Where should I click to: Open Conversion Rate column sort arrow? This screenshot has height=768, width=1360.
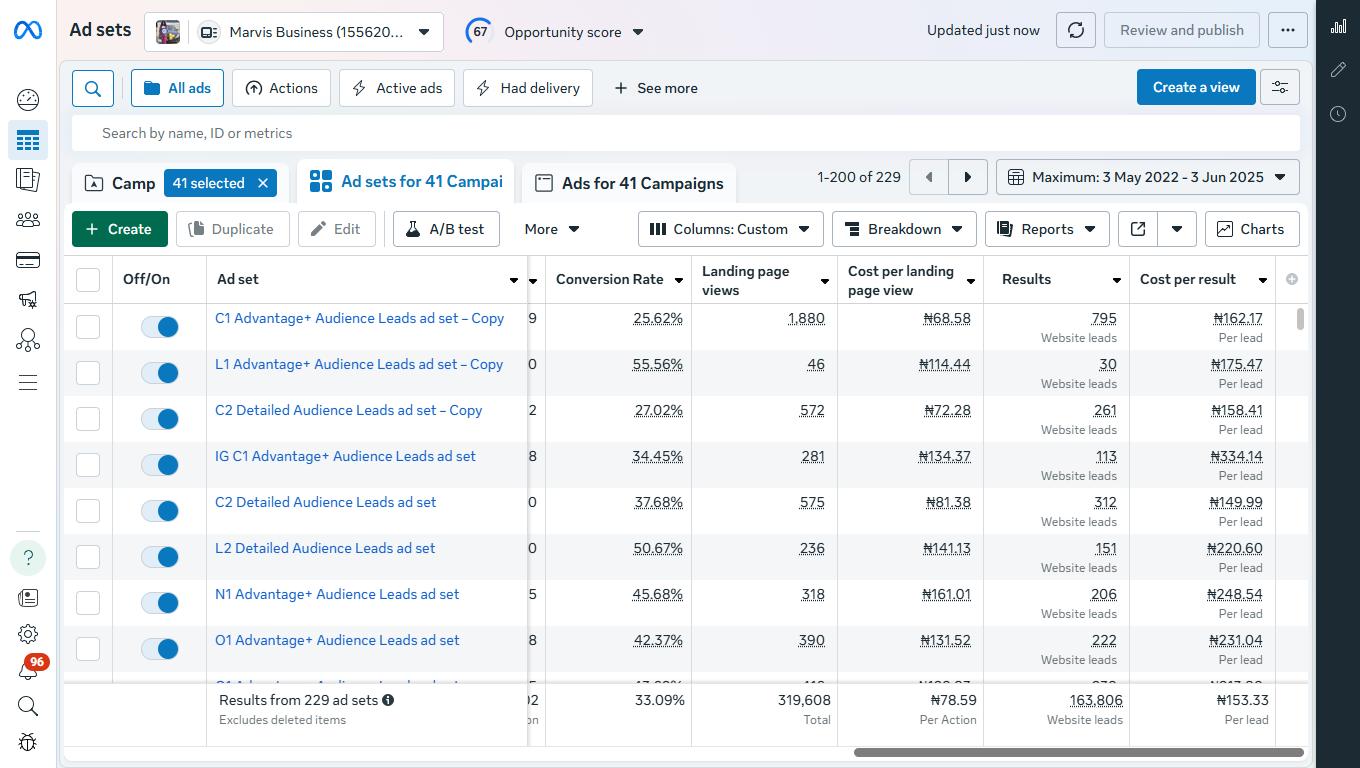[x=678, y=281]
